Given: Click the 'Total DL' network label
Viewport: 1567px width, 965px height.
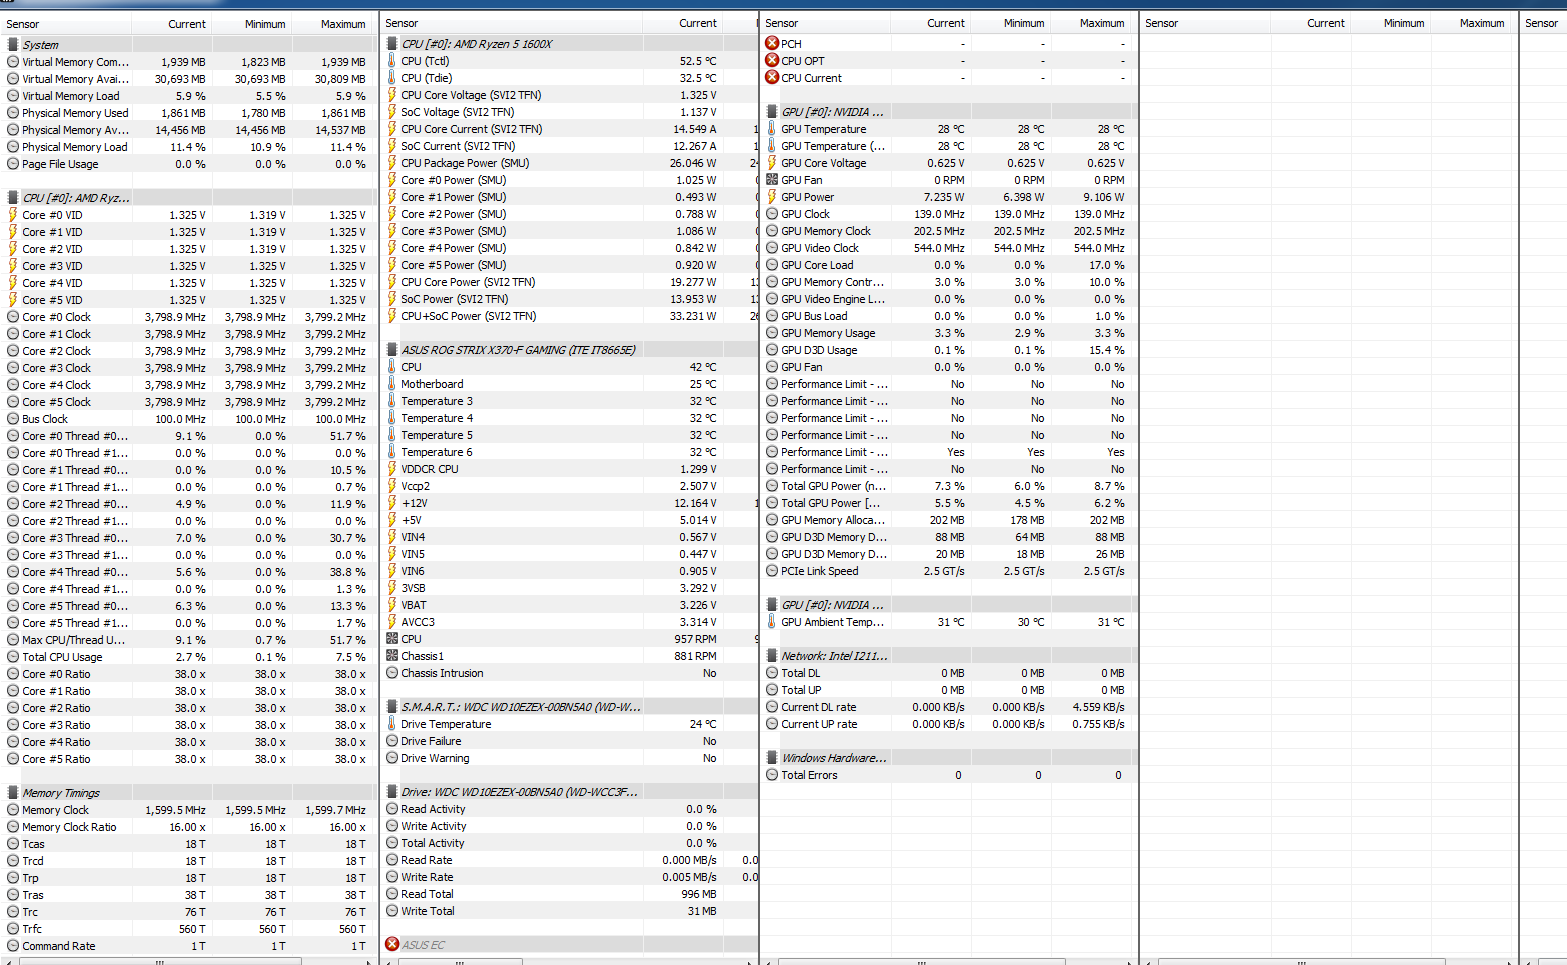Looking at the screenshot, I should click(800, 673).
